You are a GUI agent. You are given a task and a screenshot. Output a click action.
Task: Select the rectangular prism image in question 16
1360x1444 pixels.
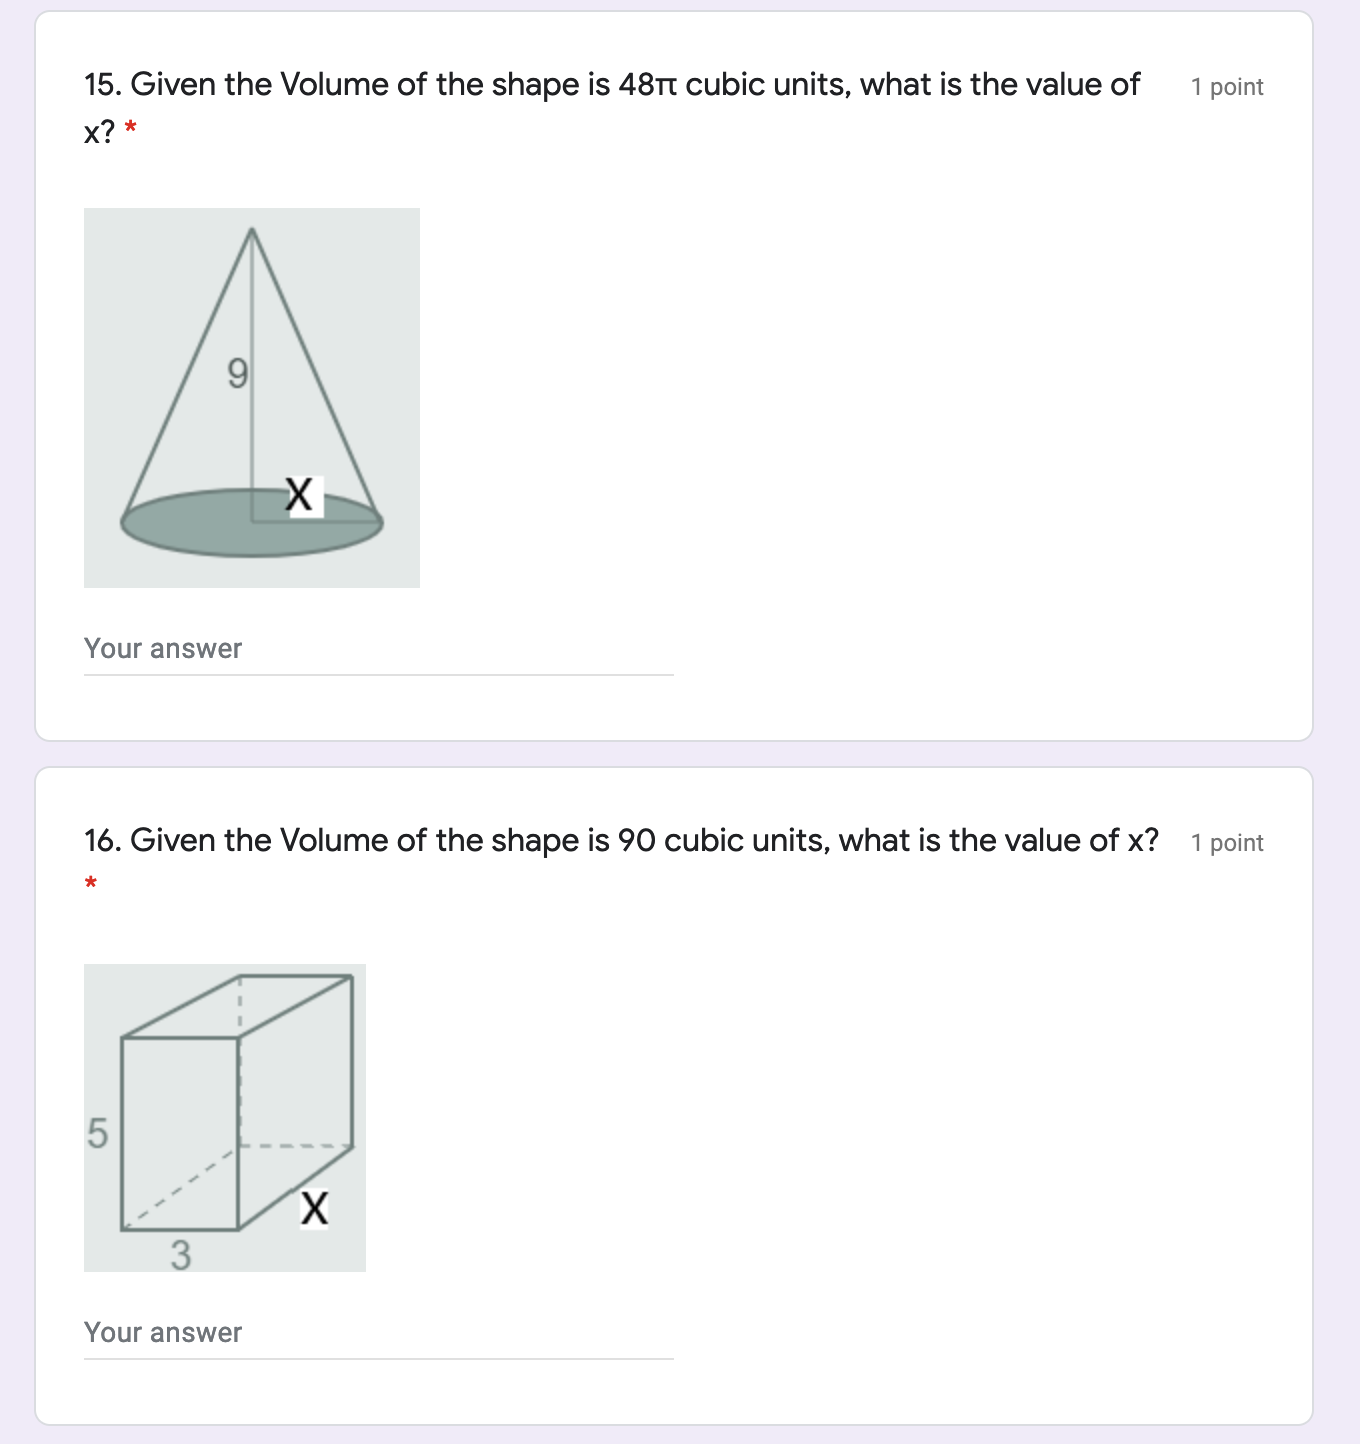pyautogui.click(x=223, y=1115)
